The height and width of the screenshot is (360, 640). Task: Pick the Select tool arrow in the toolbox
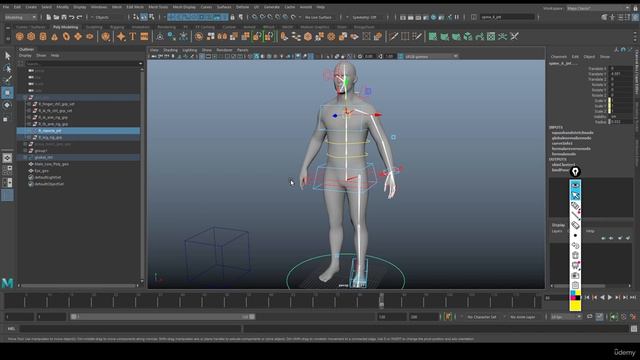click(x=7, y=56)
